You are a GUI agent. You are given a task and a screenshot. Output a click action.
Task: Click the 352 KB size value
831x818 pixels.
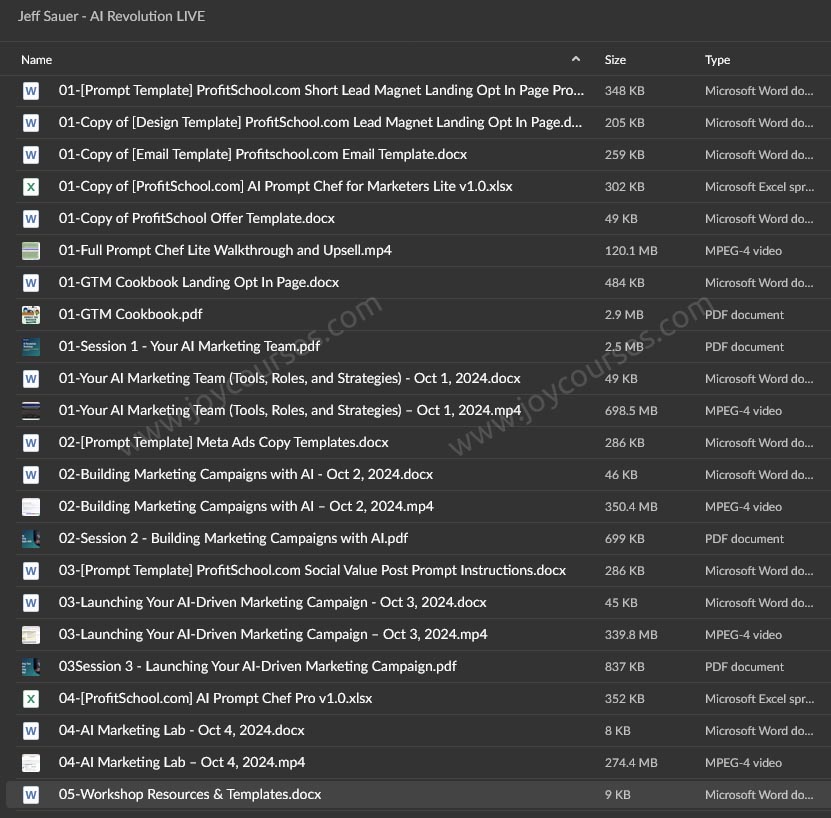click(625, 699)
